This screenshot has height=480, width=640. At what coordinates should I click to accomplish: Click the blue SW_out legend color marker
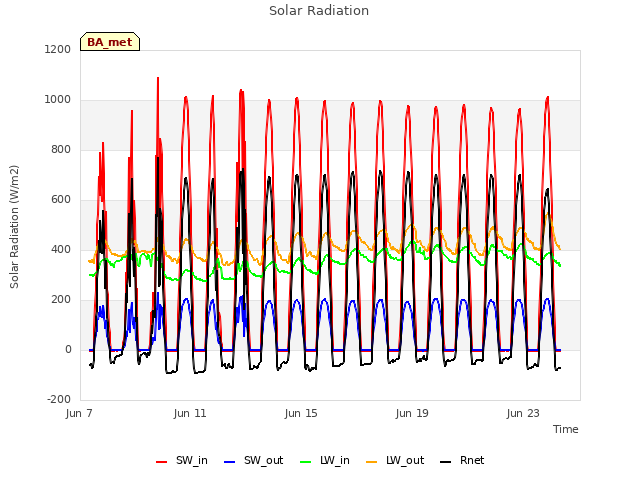230,462
